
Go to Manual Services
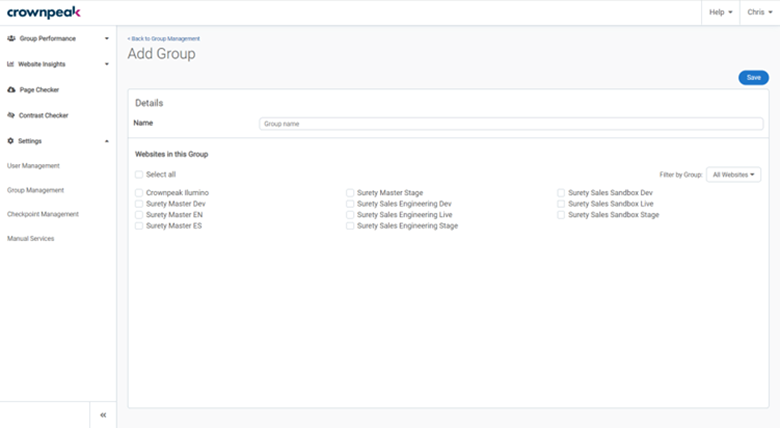pyautogui.click(x=30, y=238)
